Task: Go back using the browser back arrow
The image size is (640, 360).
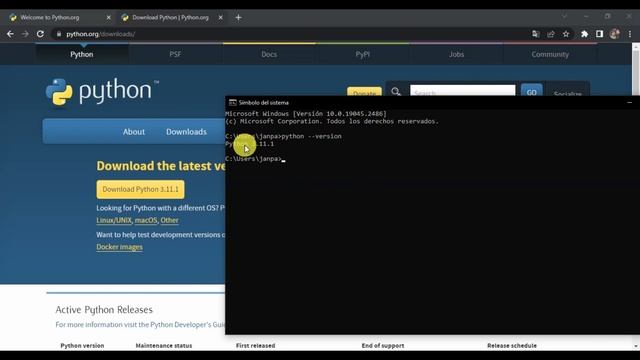Action: click(x=10, y=34)
